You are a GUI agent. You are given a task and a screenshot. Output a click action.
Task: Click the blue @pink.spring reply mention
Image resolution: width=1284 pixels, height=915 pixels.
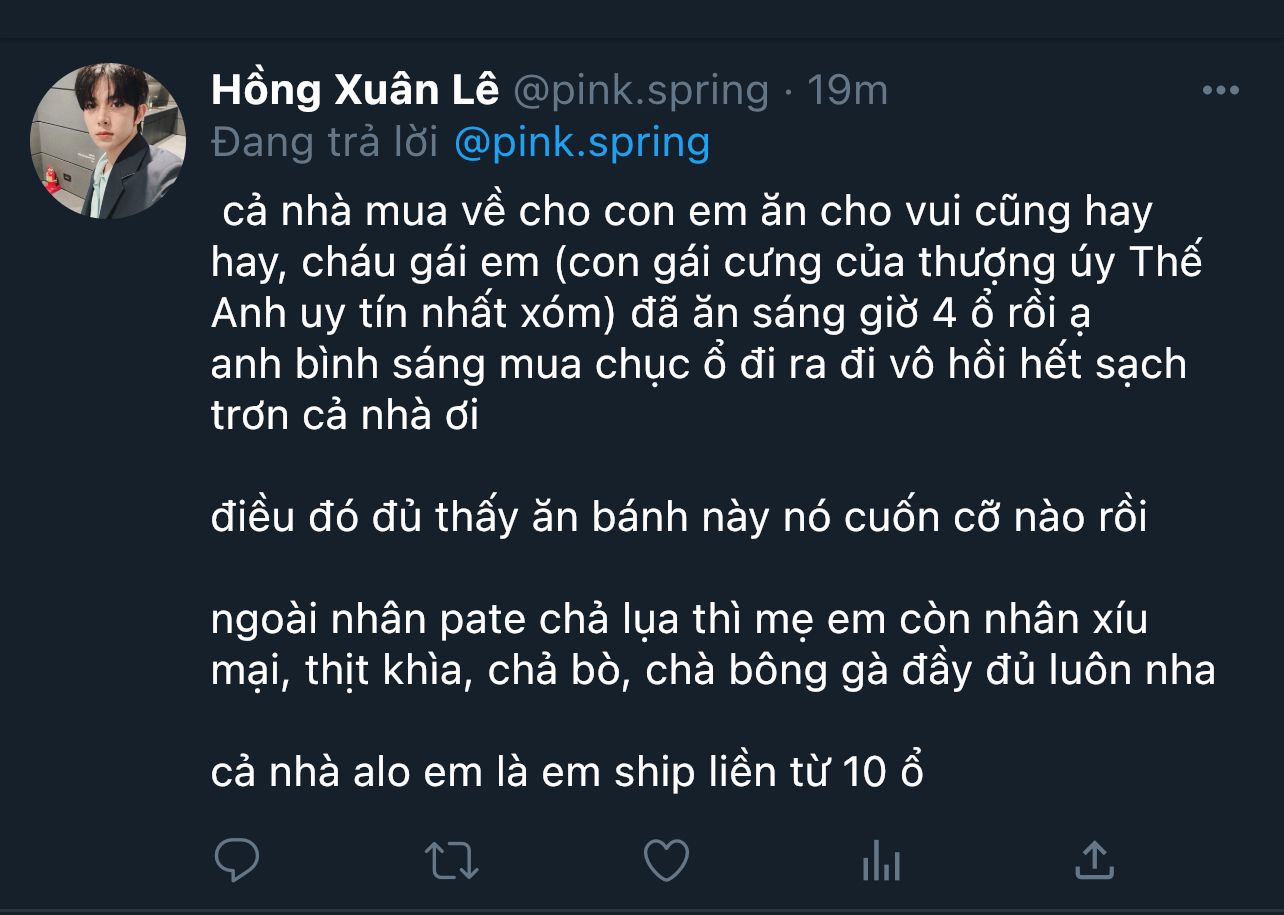[x=581, y=143]
